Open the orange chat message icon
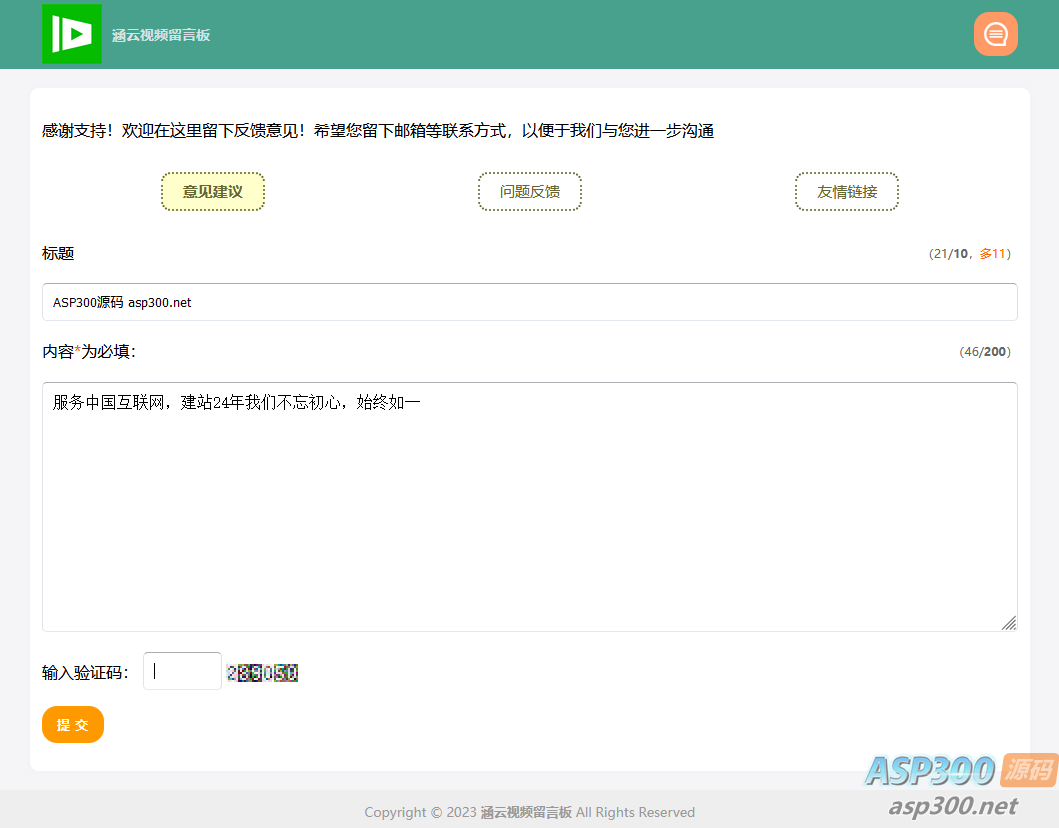Image resolution: width=1059 pixels, height=828 pixels. click(995, 34)
